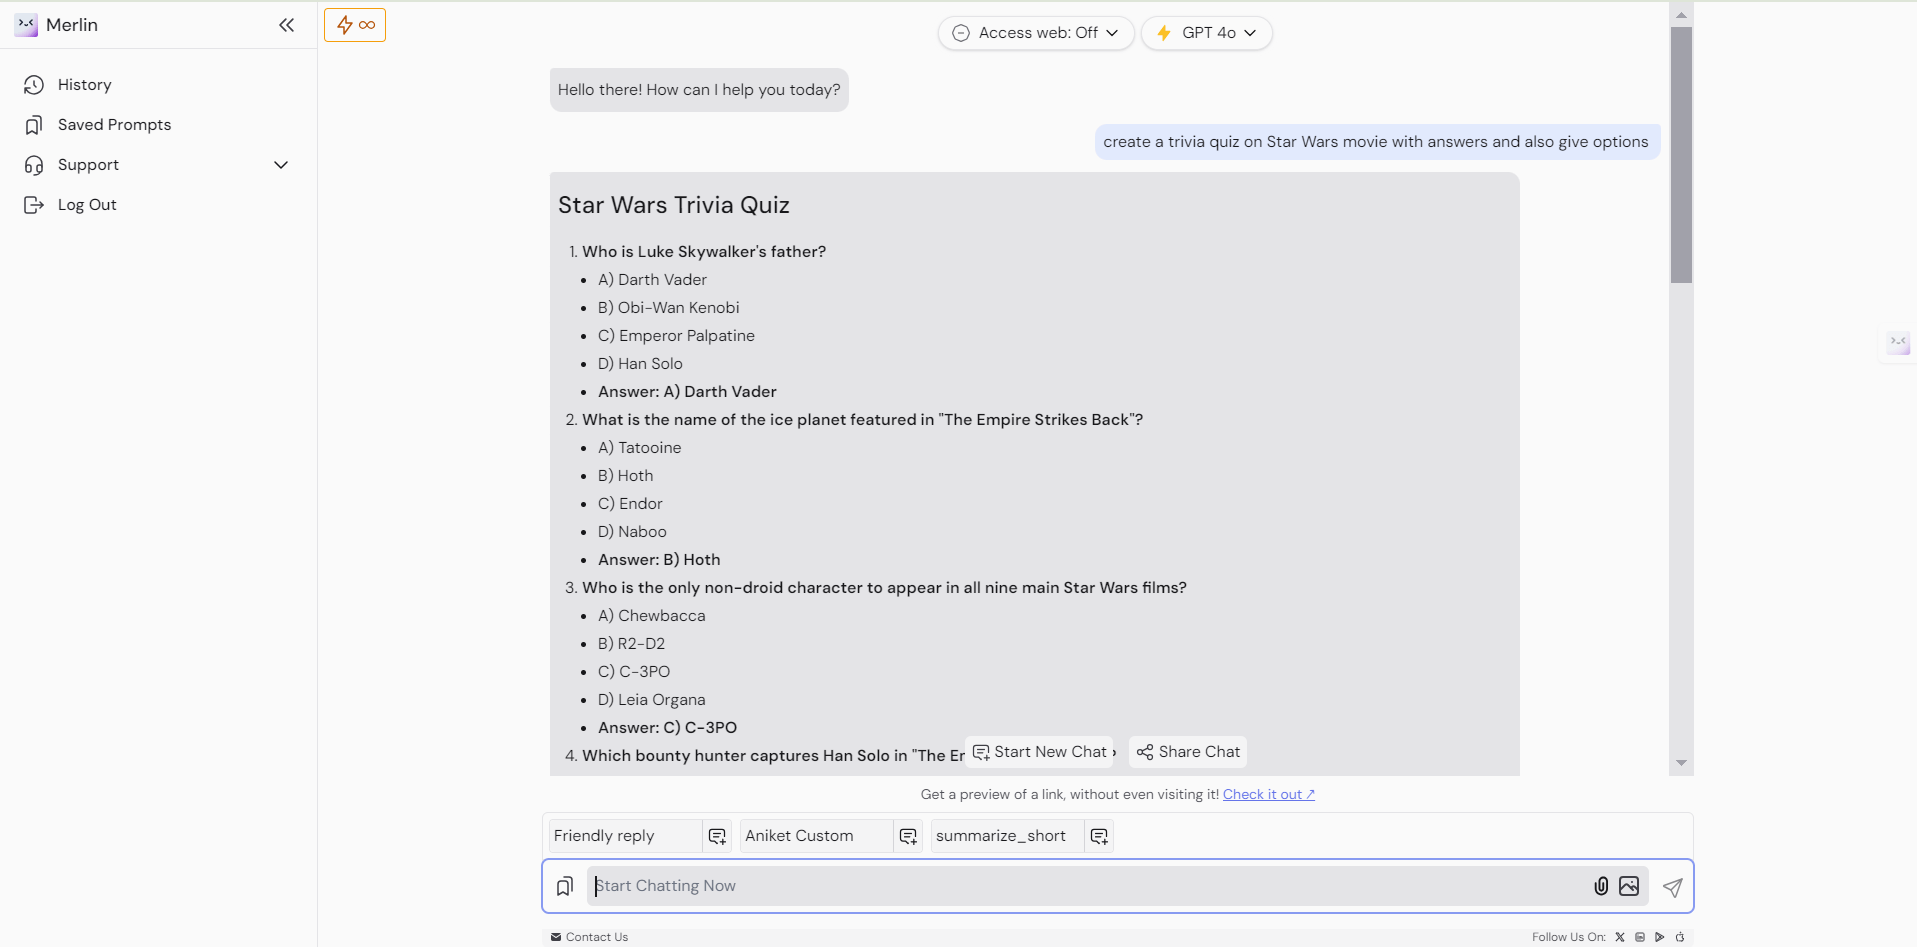The width and height of the screenshot is (1917, 947).
Task: Click the scrollbar up arrow
Action: tap(1681, 15)
